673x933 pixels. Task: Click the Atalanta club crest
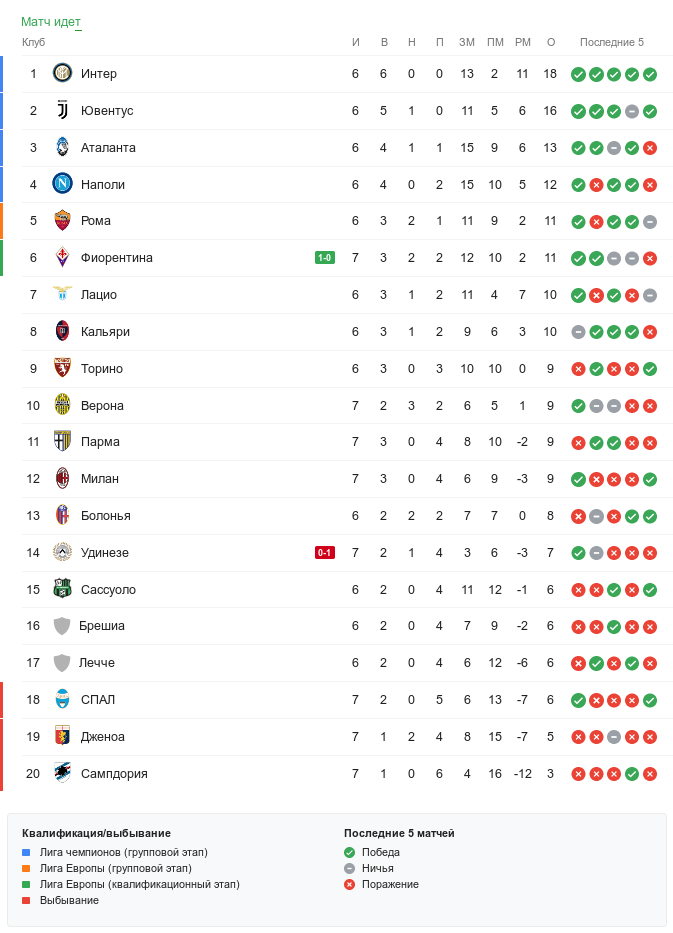tap(62, 147)
